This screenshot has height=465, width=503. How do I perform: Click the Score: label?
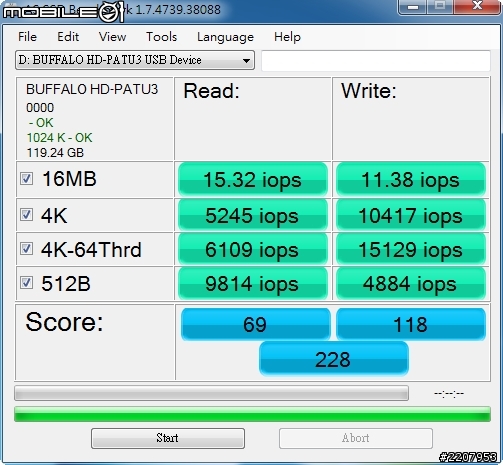64,322
